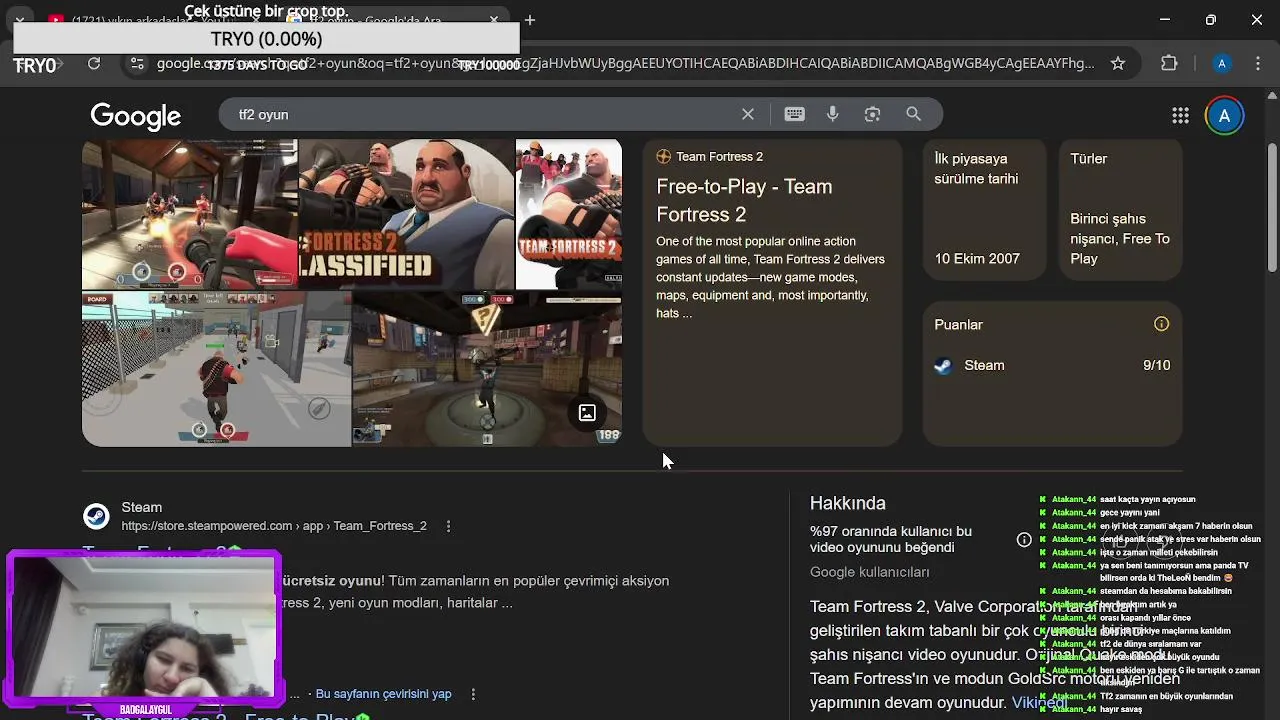The height and width of the screenshot is (720, 1280).
Task: Open 'Bu sayfanın çevirisini yap' translate link
Action: click(x=383, y=694)
